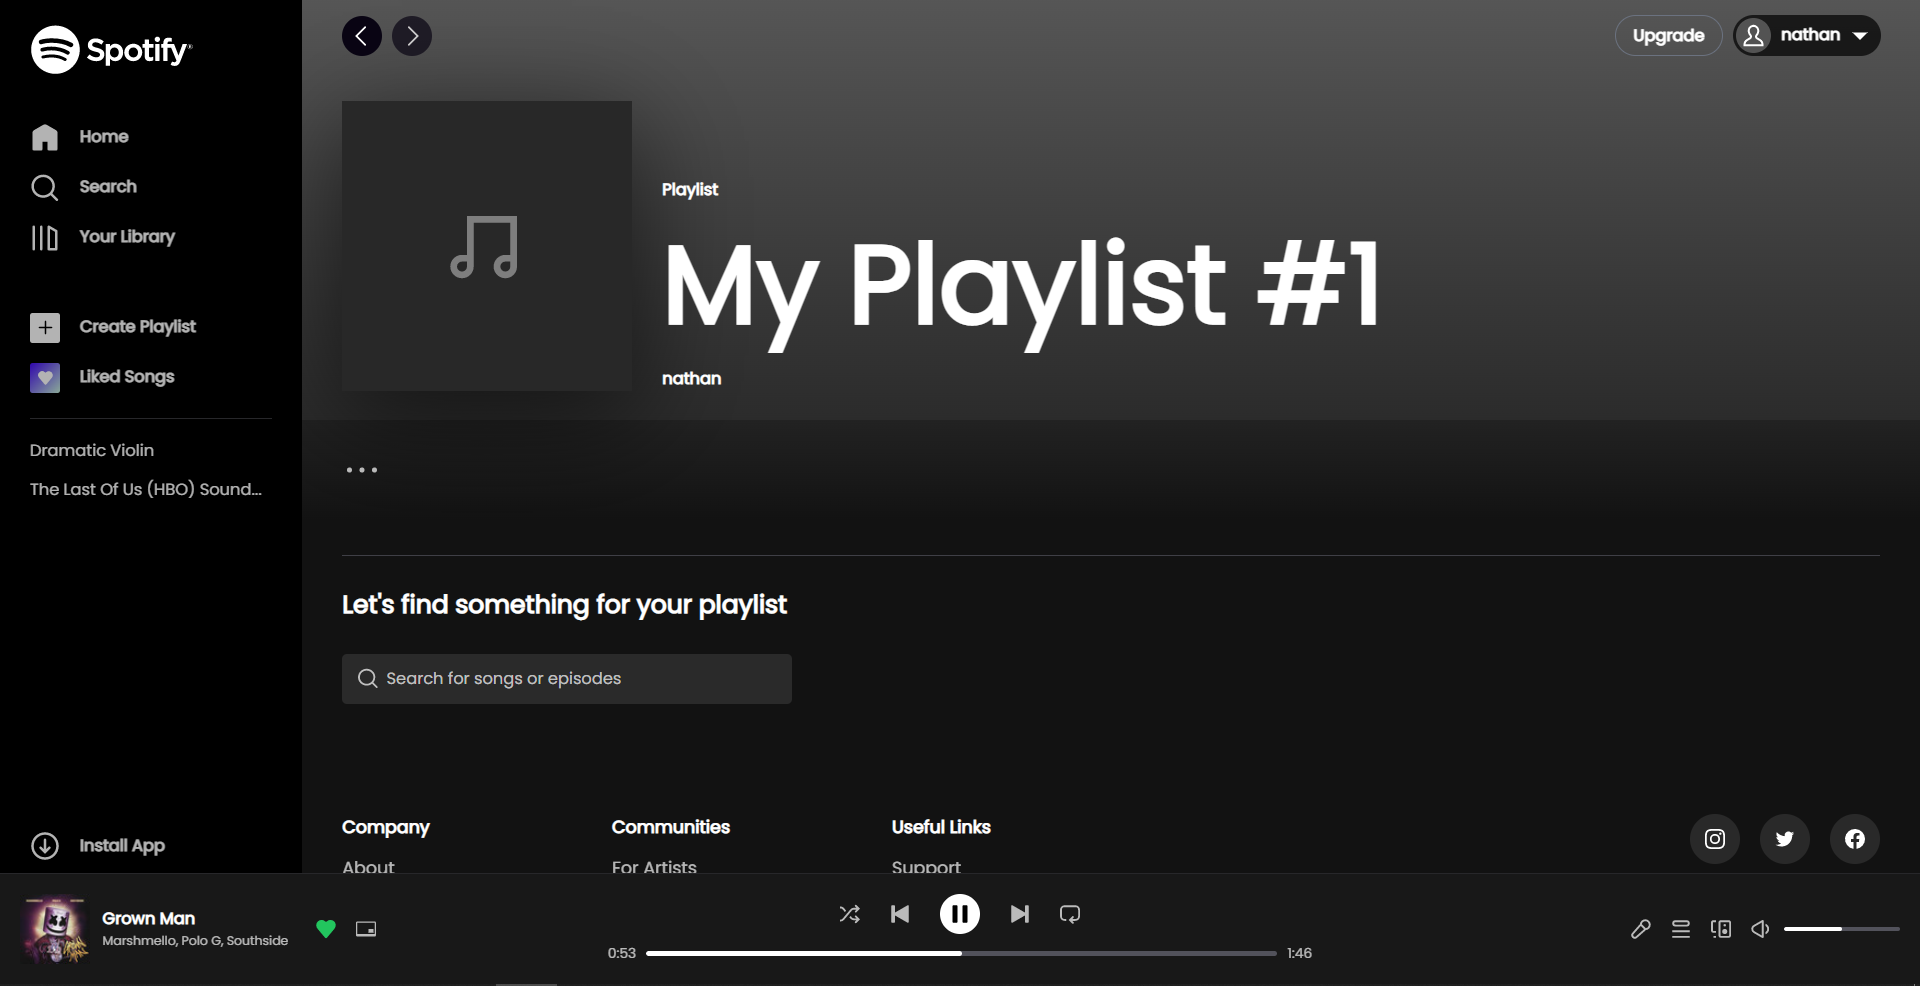Seek in the song progress bar
1920x986 pixels.
(960, 953)
